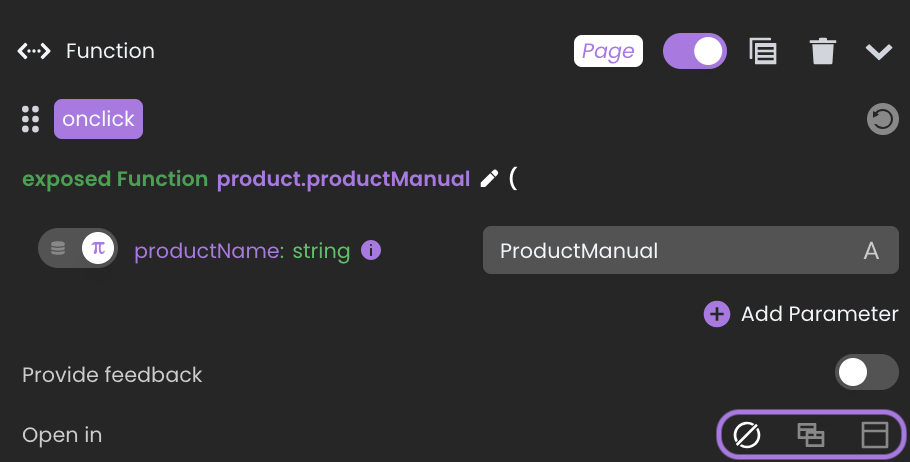Viewport: 910px width, 462px height.
Task: Click the product.productManual function name
Action: (x=343, y=179)
